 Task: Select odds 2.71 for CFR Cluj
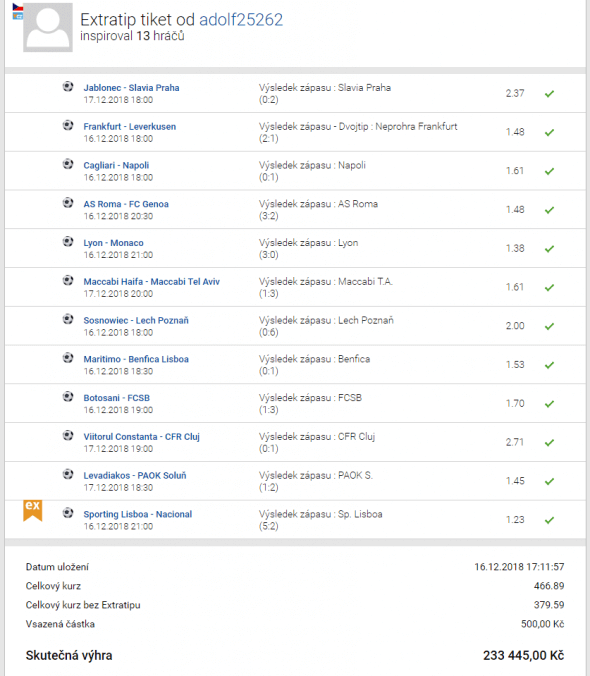point(515,442)
